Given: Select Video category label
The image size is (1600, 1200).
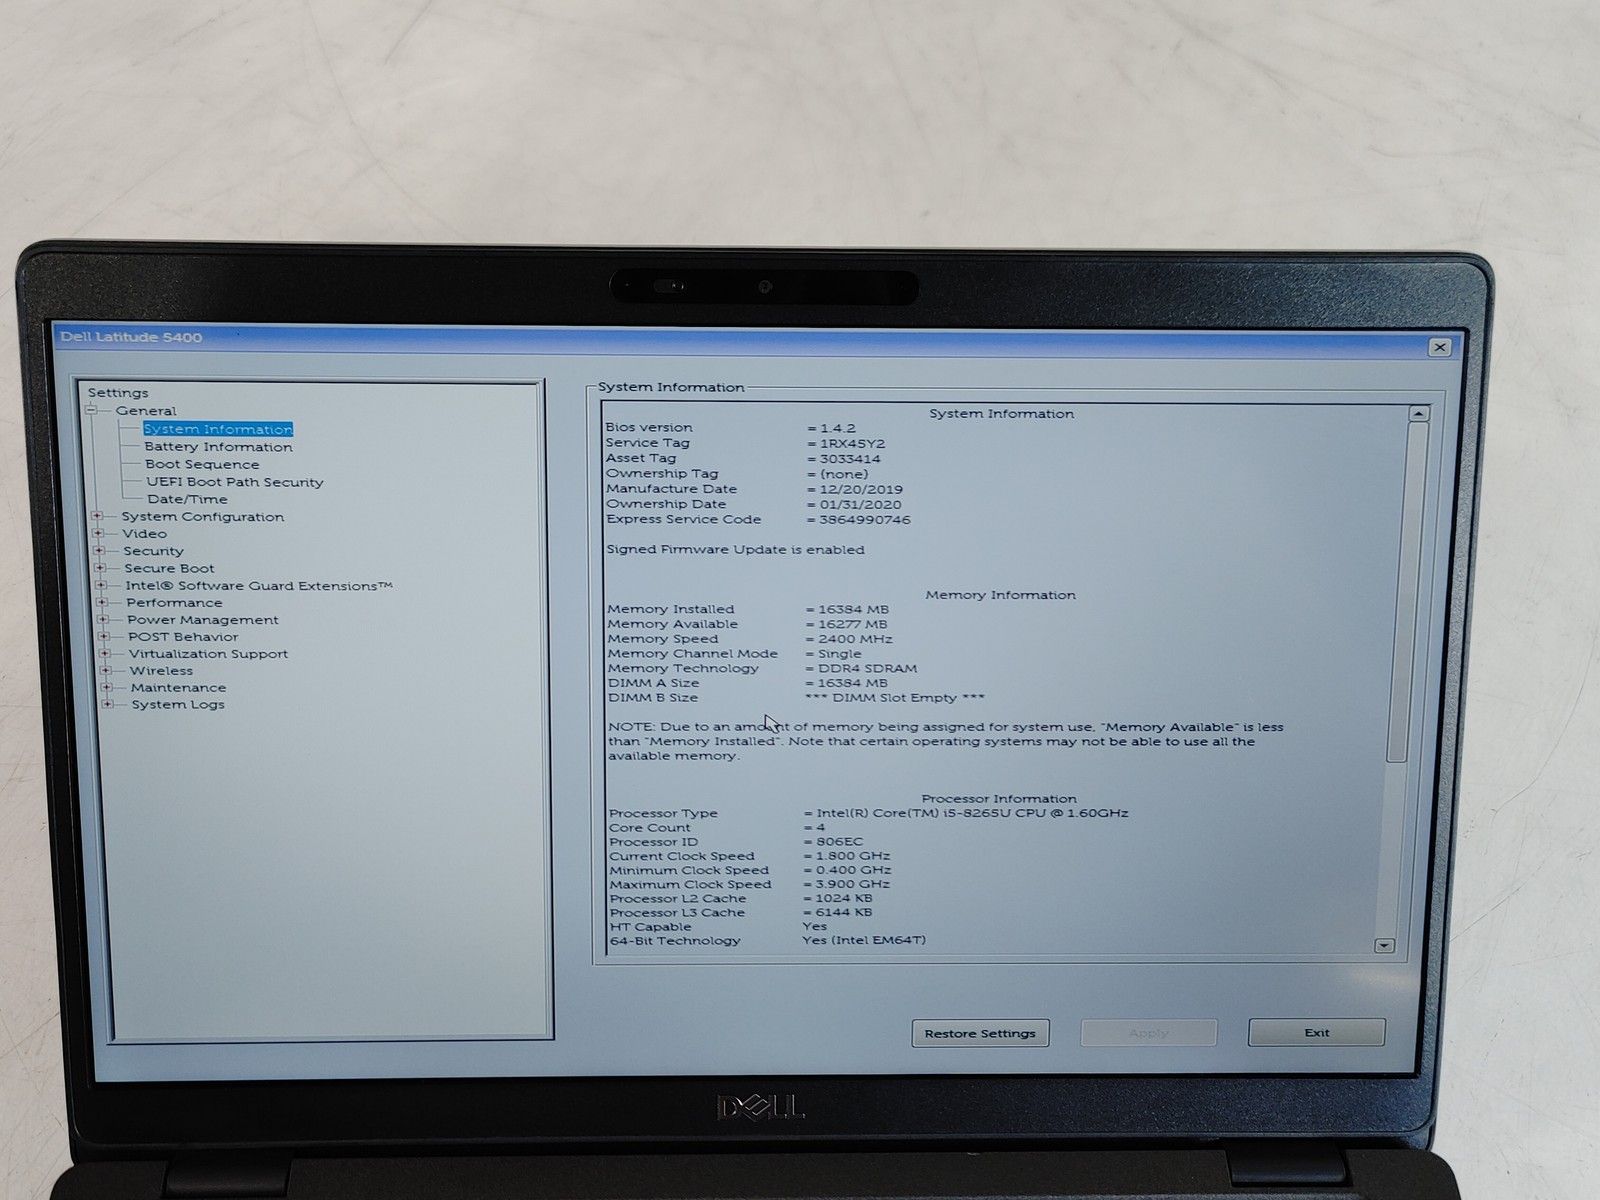Looking at the screenshot, I should coord(145,534).
